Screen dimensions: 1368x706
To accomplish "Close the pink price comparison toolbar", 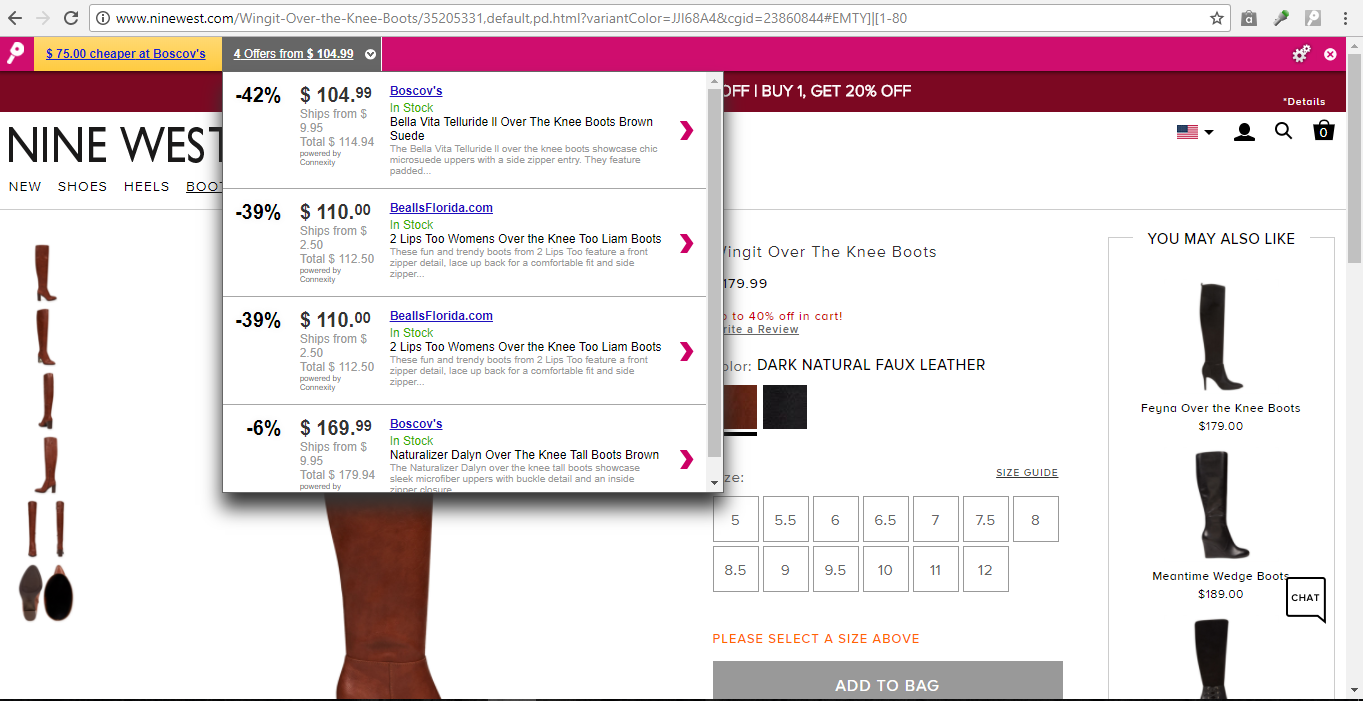I will (1330, 54).
